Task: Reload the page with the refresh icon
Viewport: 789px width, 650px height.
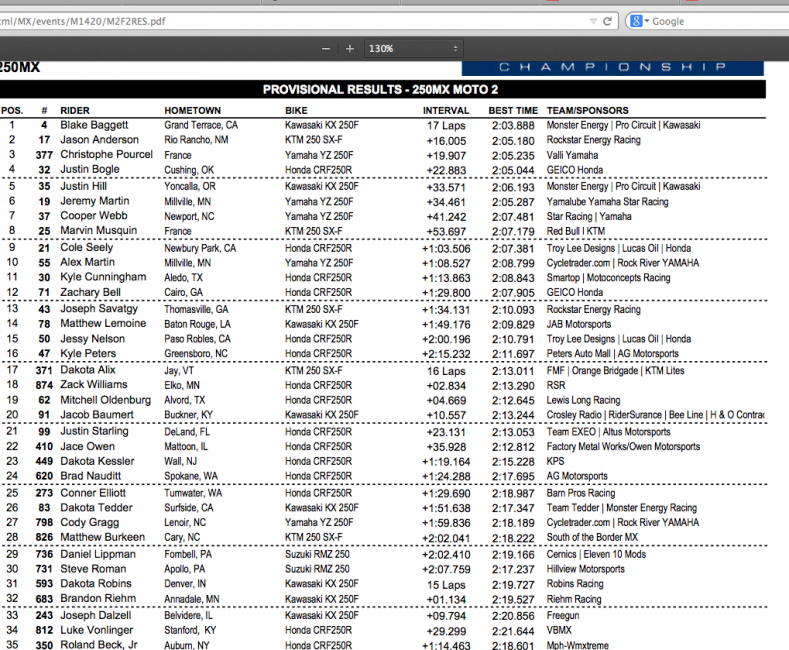Action: coord(607,21)
